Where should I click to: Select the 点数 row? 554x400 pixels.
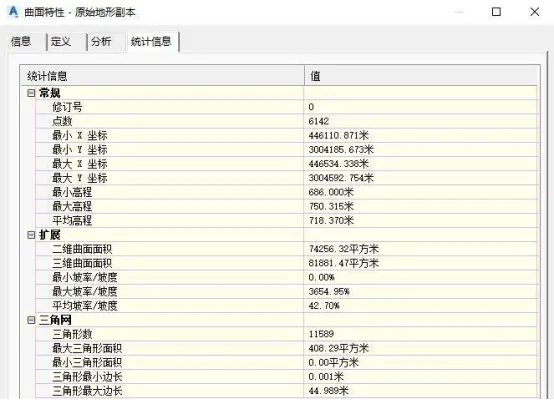pyautogui.click(x=286, y=121)
